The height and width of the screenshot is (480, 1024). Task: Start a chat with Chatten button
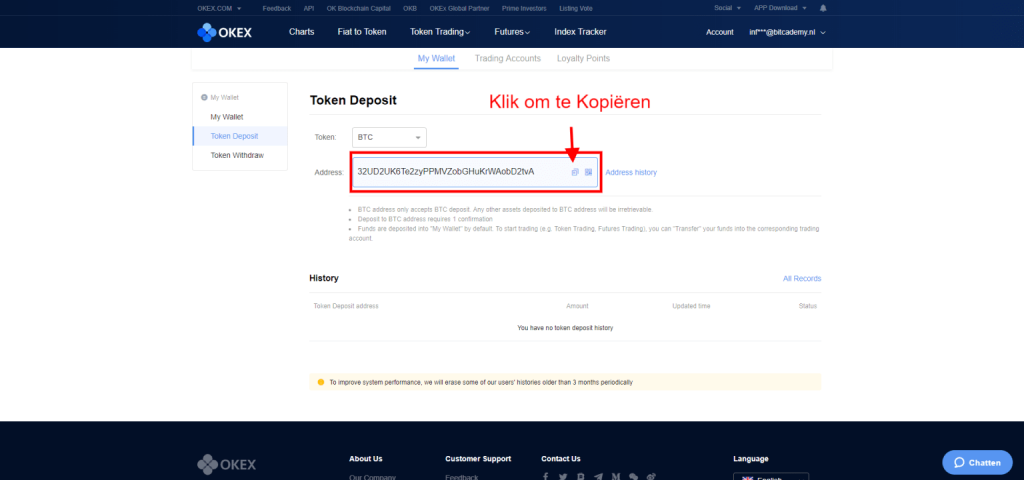977,462
